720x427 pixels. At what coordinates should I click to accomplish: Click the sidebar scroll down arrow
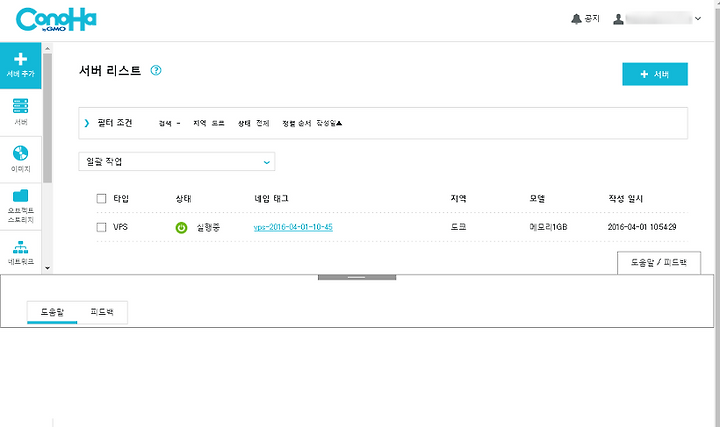tap(47, 268)
